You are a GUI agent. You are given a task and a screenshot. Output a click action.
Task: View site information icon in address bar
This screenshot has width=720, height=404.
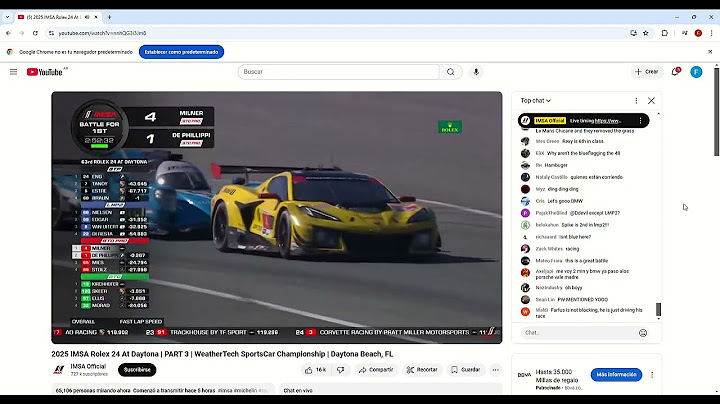[51, 33]
